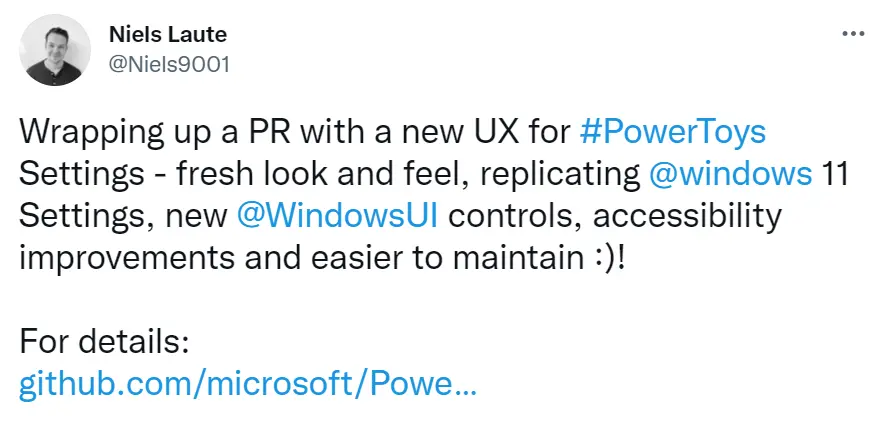Click Niels Laute's profile avatar photo
The image size is (889, 435).
coord(55,50)
